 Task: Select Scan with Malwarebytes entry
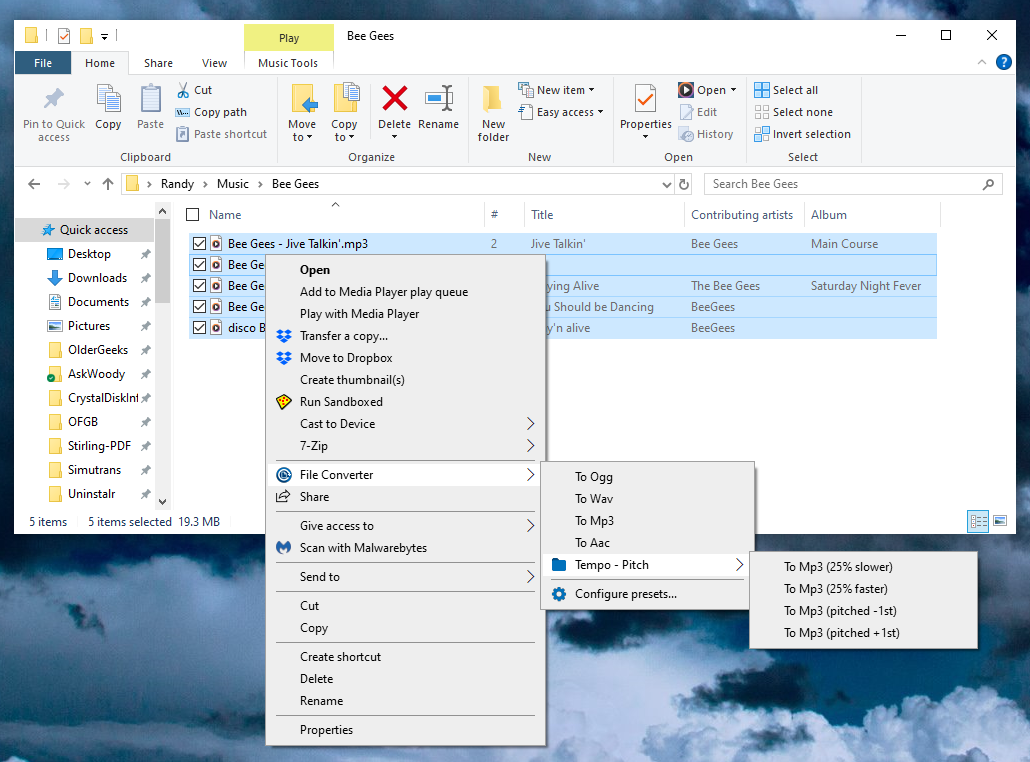coord(404,548)
